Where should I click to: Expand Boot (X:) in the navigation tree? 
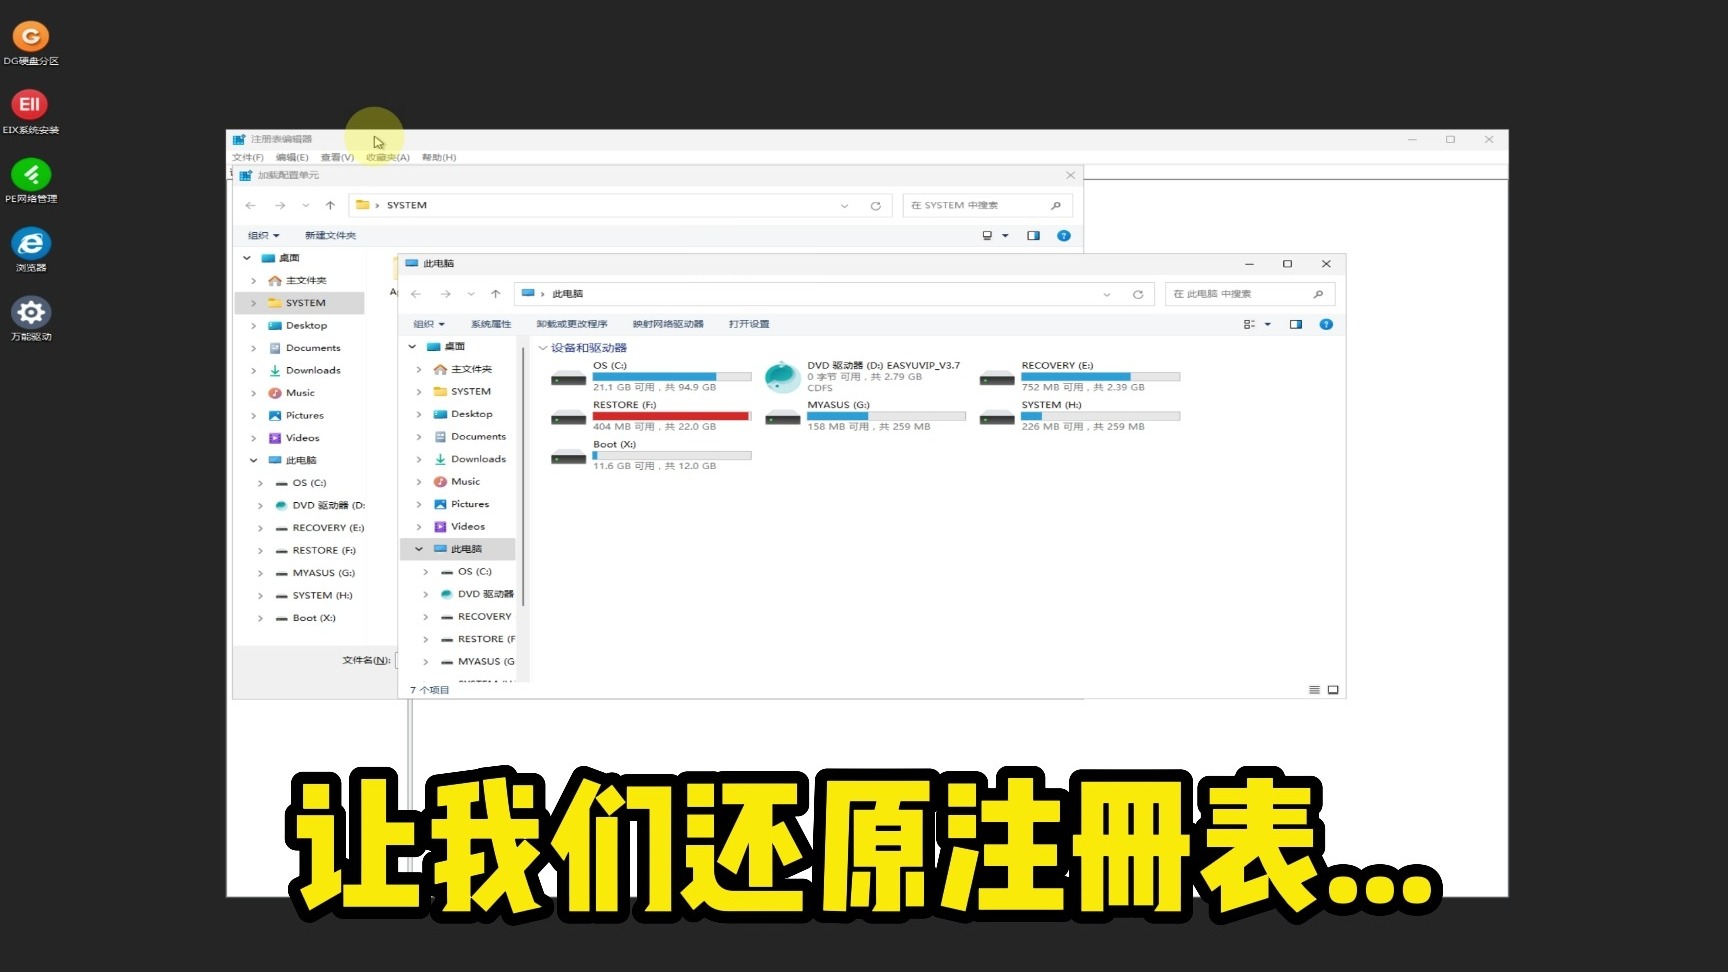259,618
